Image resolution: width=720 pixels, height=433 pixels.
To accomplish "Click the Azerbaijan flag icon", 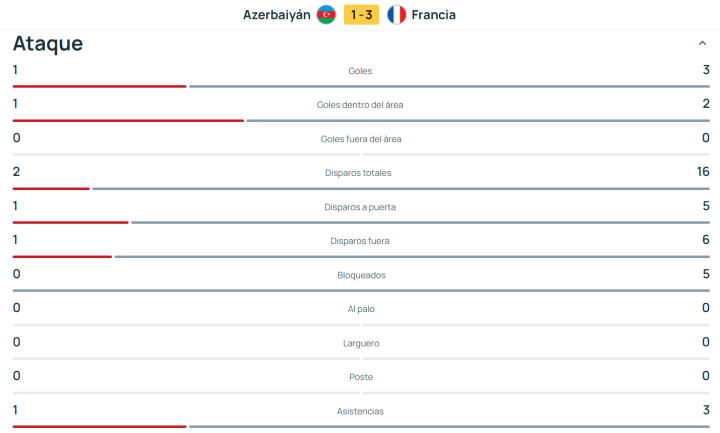I will tap(326, 15).
